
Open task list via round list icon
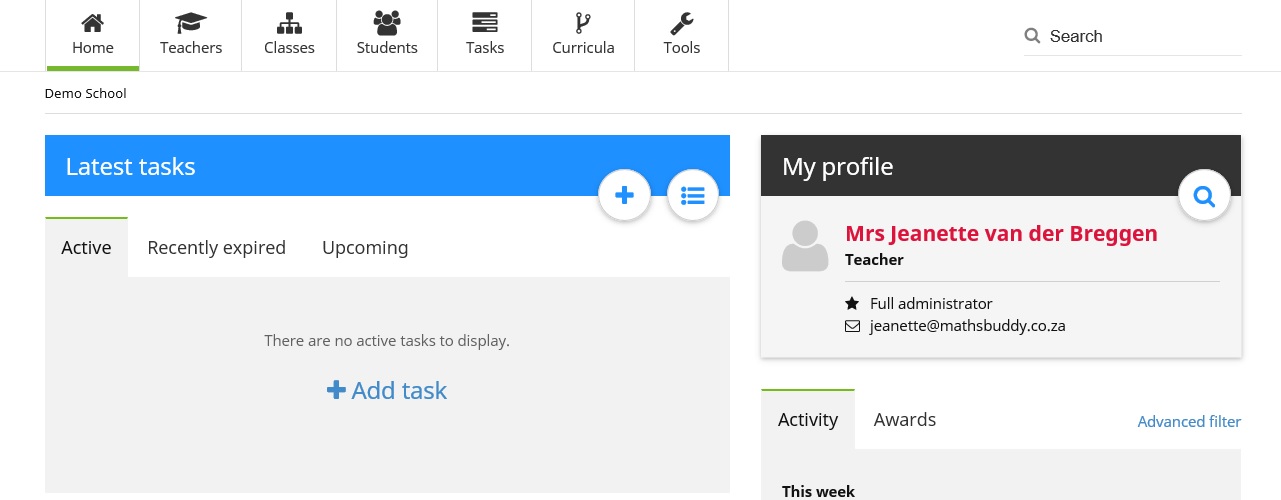[693, 196]
